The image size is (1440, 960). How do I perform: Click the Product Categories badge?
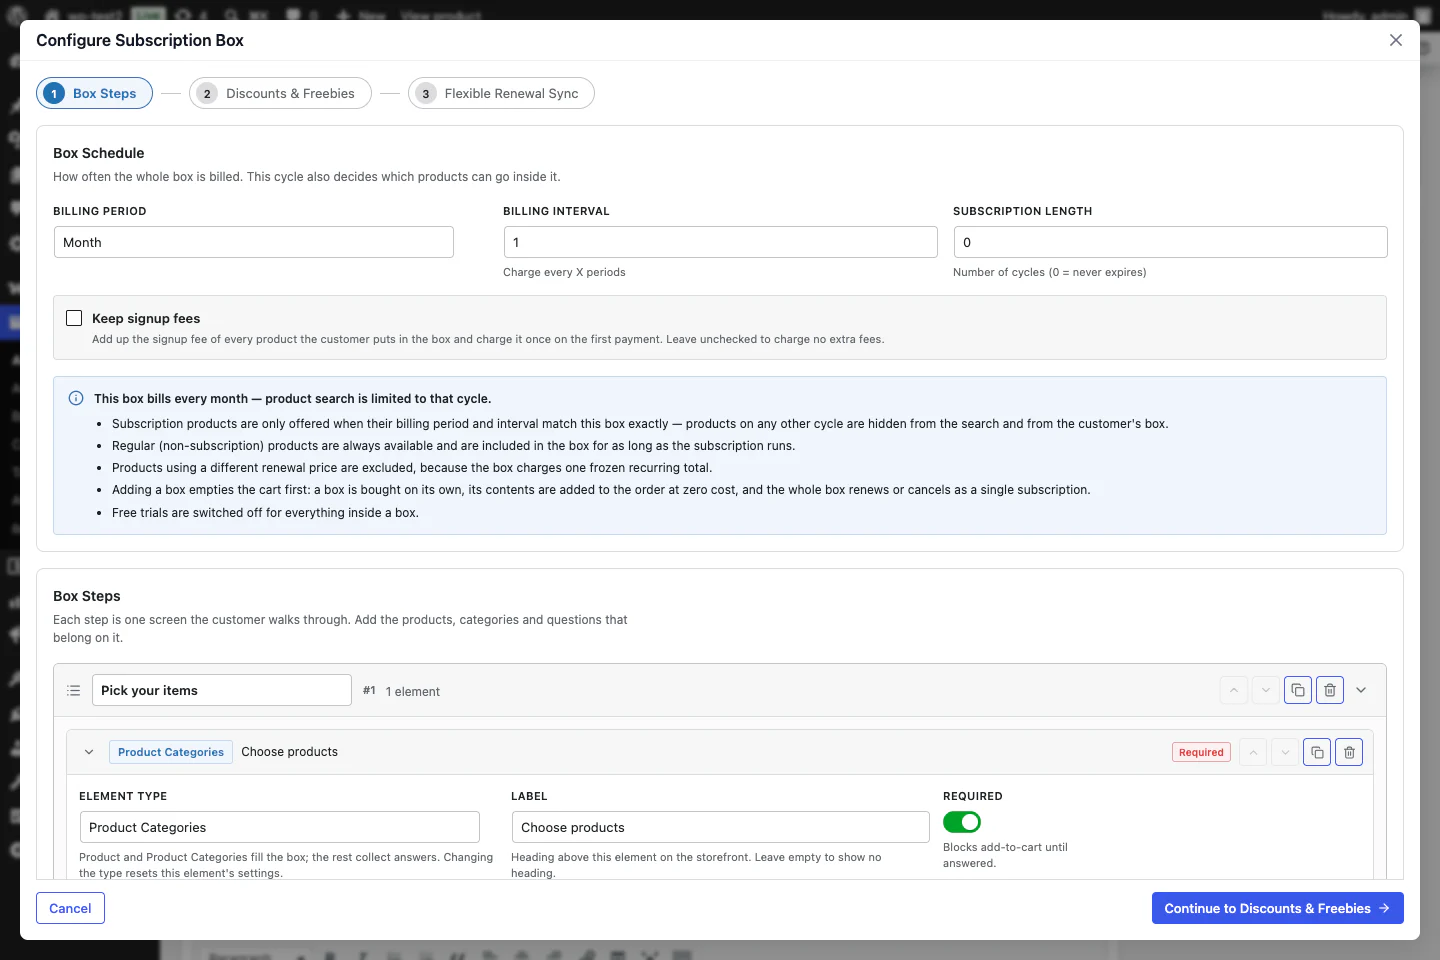(x=171, y=752)
